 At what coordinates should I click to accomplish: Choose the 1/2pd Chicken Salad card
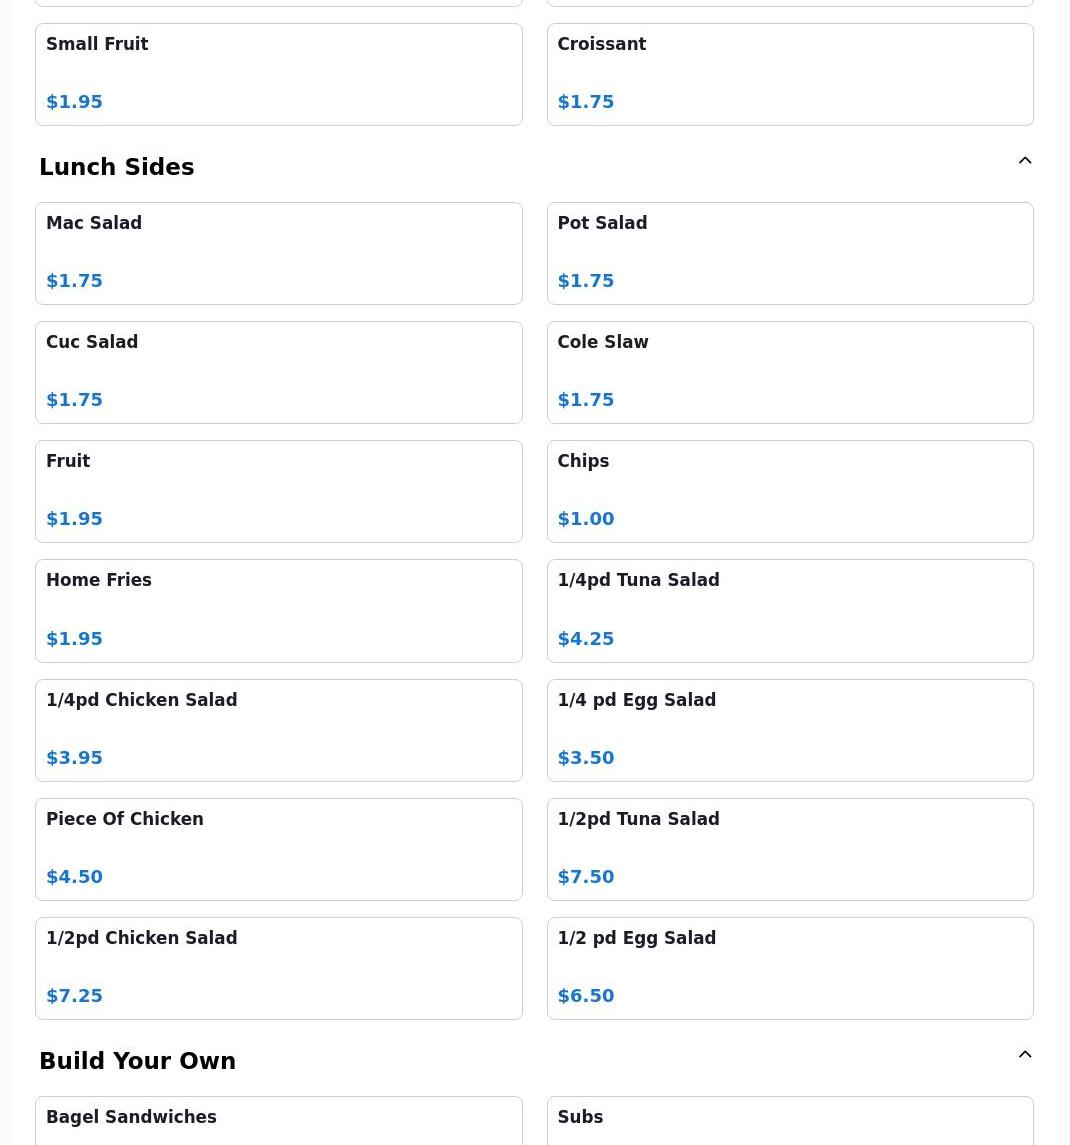tap(279, 968)
